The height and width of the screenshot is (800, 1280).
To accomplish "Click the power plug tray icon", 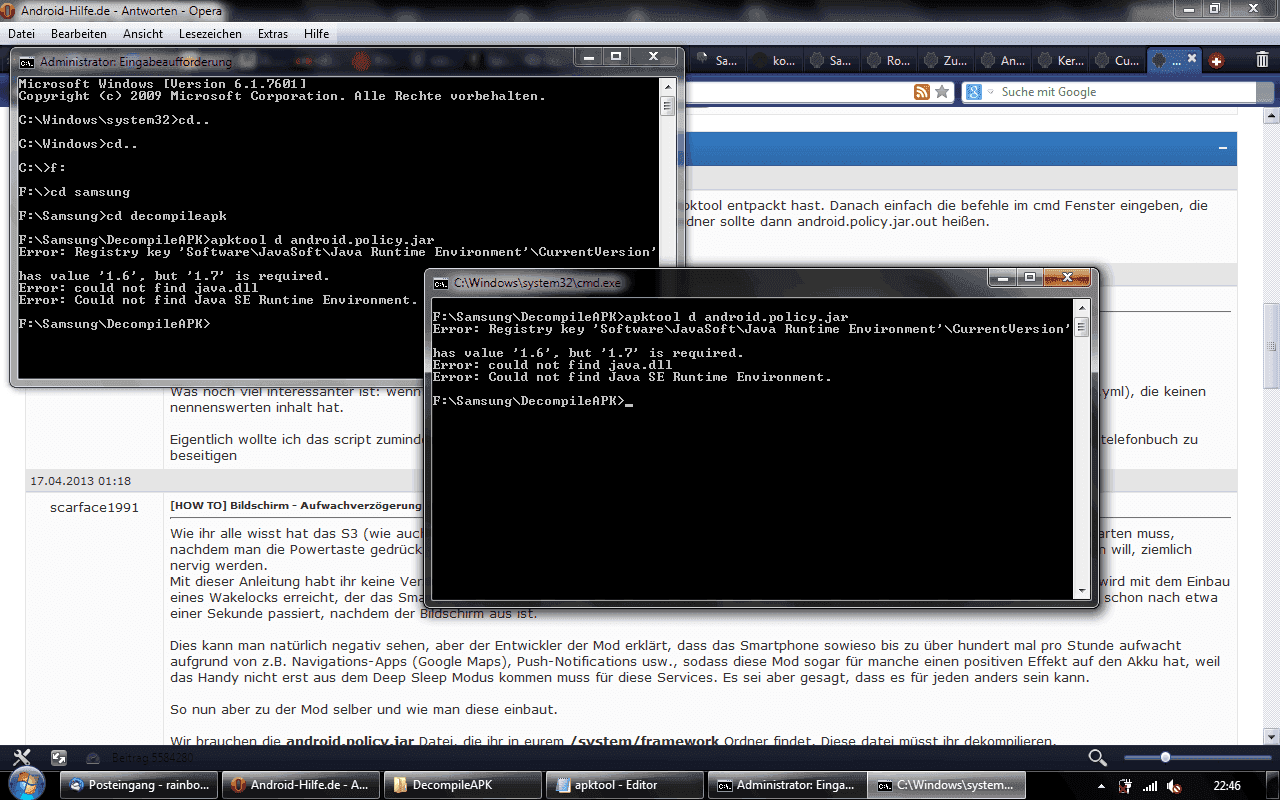I will (1125, 786).
